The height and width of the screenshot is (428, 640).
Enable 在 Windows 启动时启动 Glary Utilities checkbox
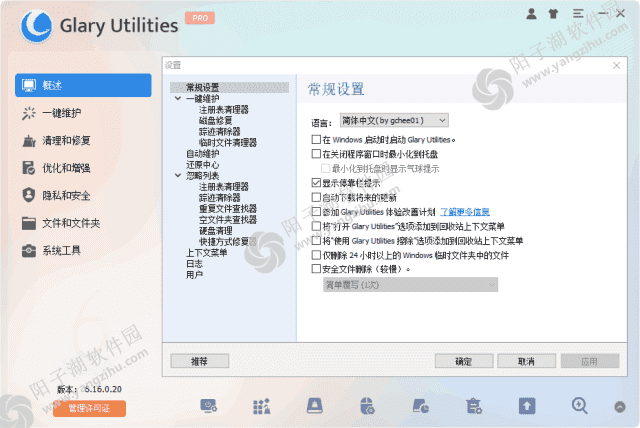[316, 140]
